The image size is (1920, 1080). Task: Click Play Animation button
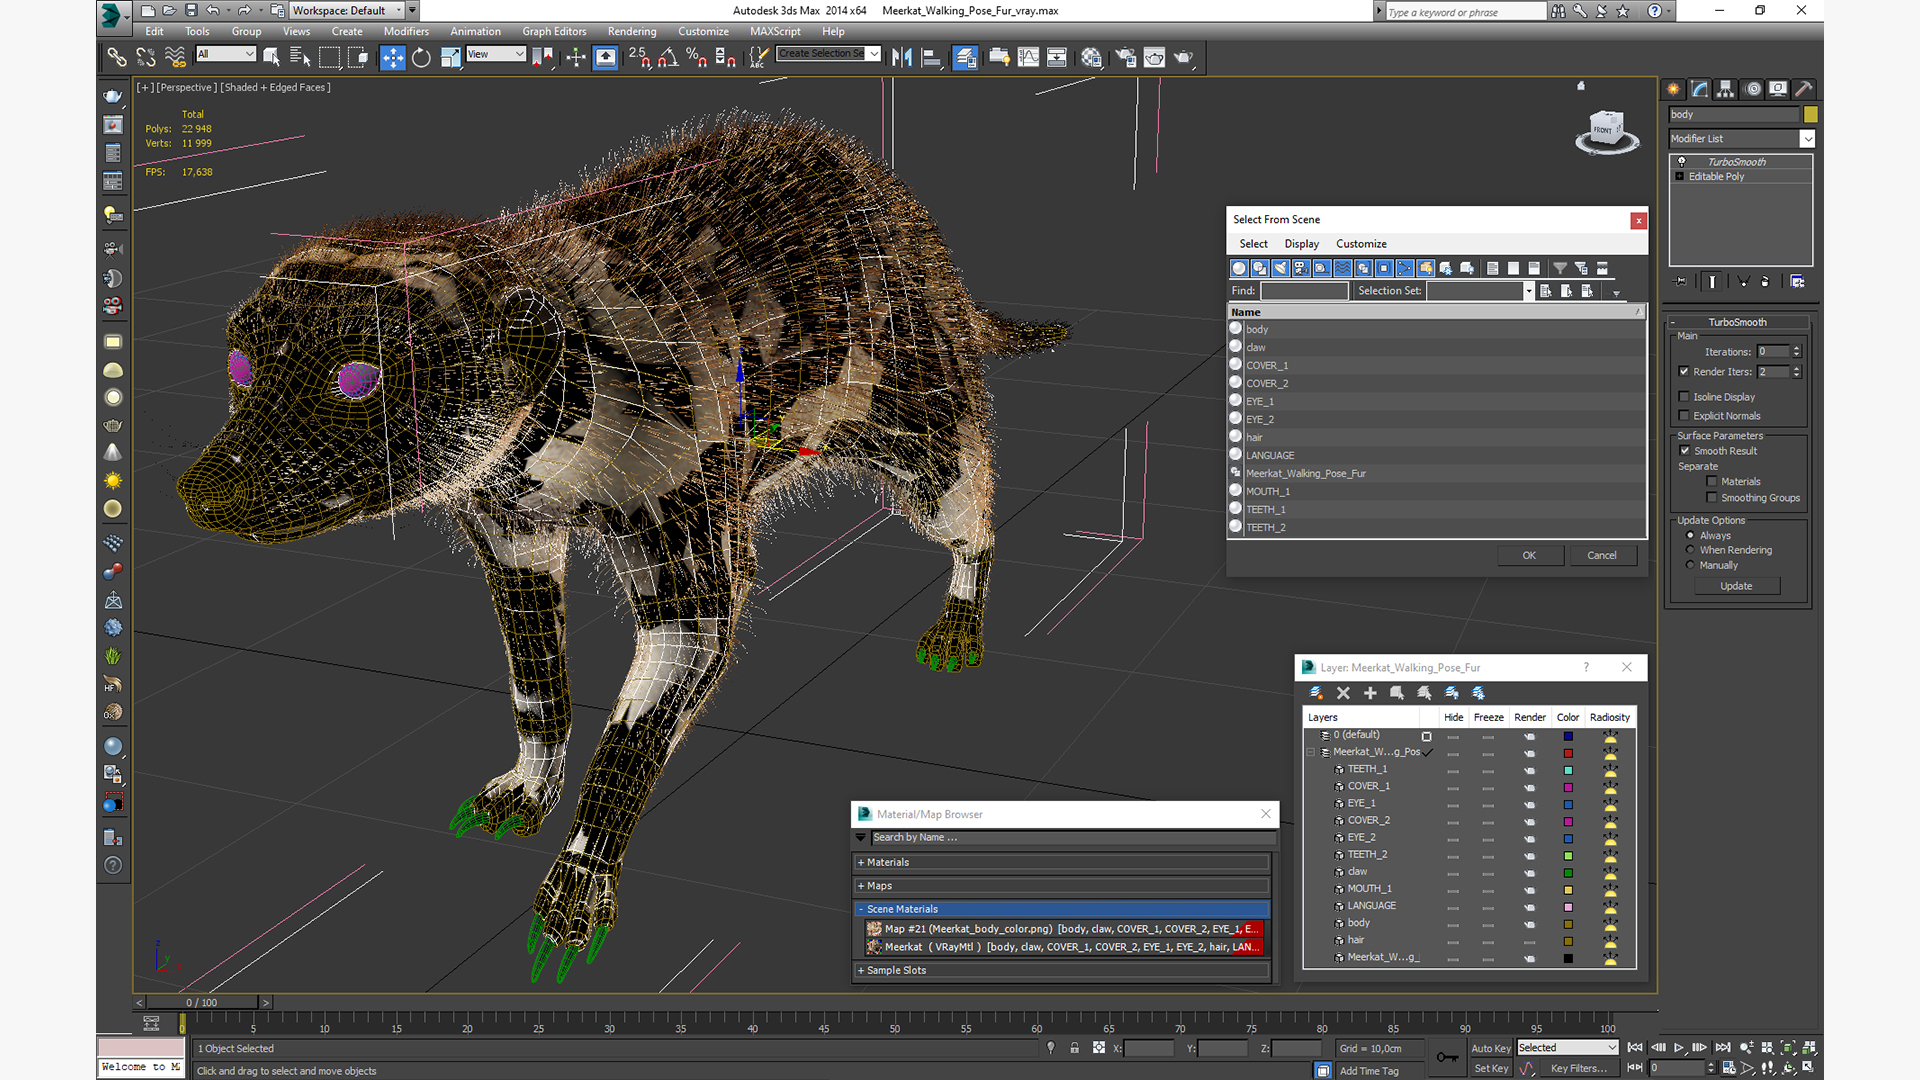tap(1679, 1047)
